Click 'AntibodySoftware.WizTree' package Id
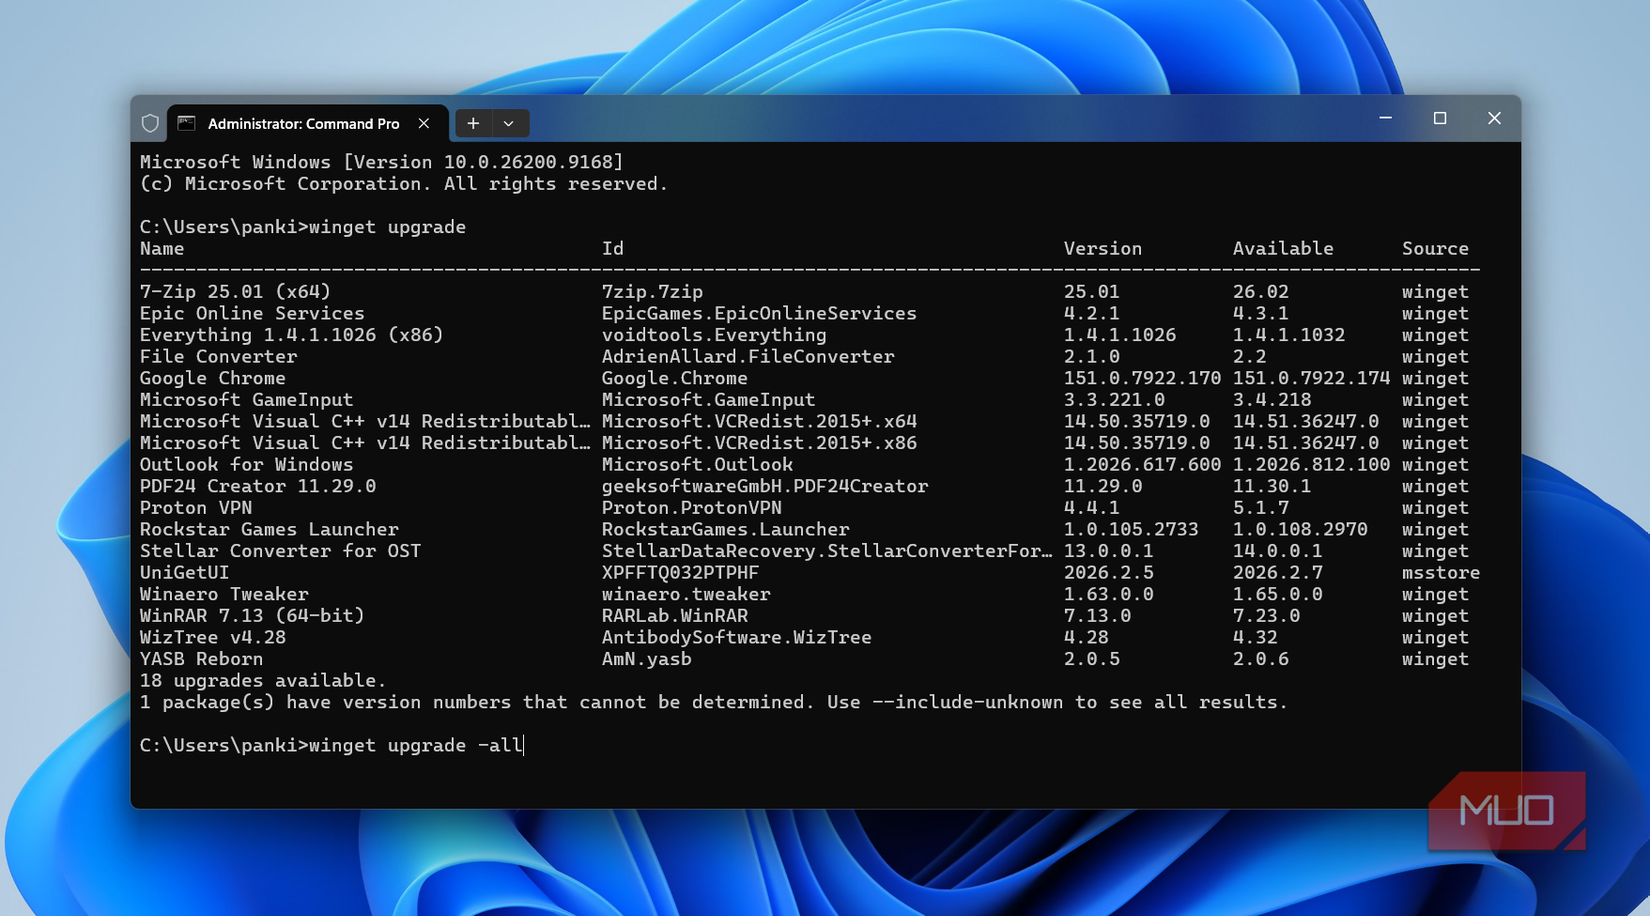The width and height of the screenshot is (1650, 916). 736,637
